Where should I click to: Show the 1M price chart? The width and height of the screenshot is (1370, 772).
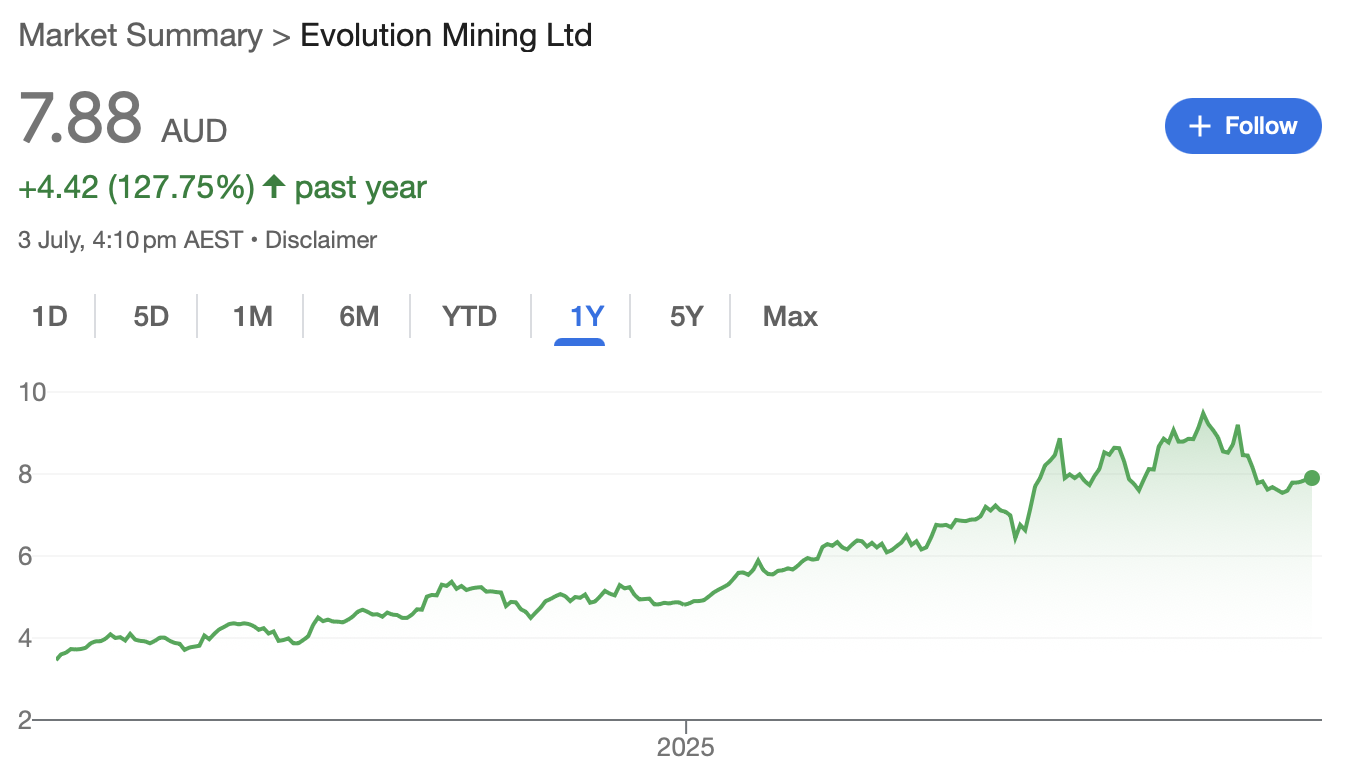click(253, 317)
